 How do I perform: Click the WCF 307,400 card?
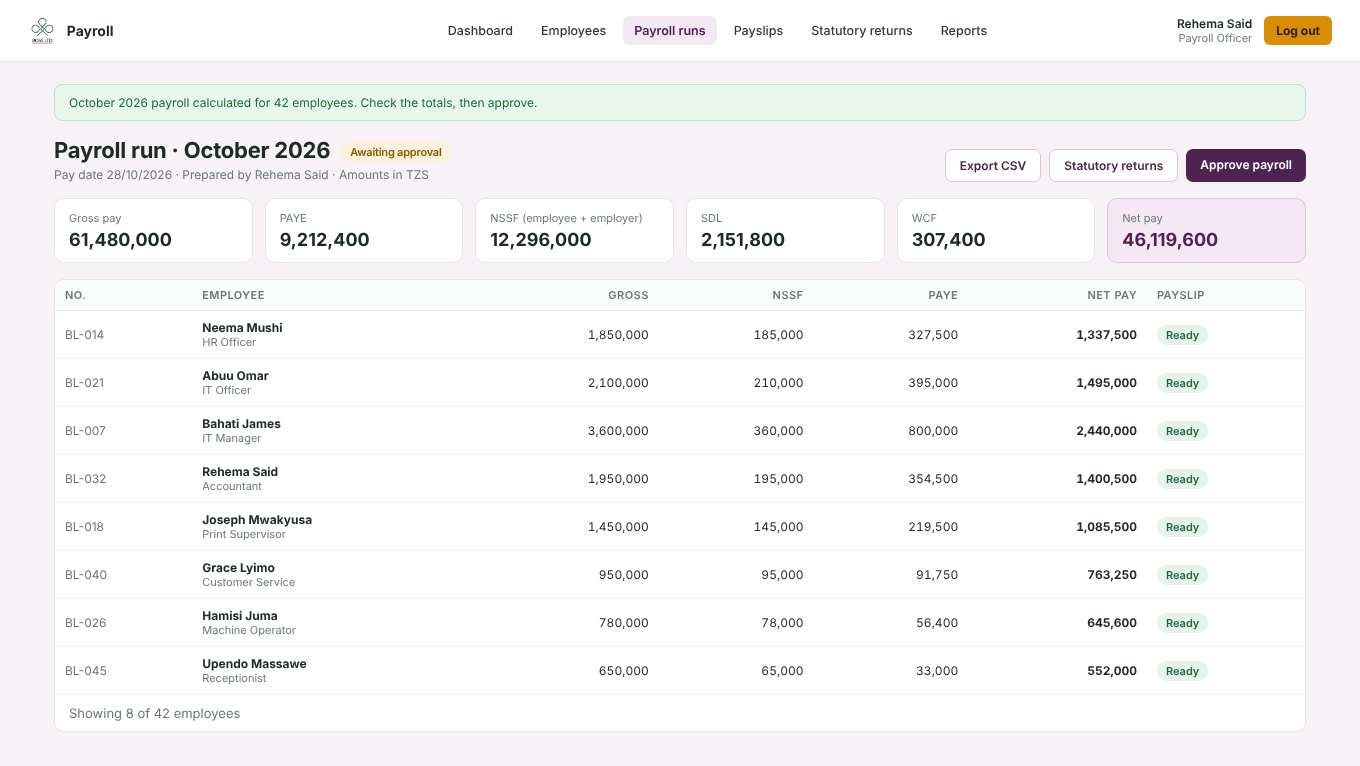(x=996, y=230)
